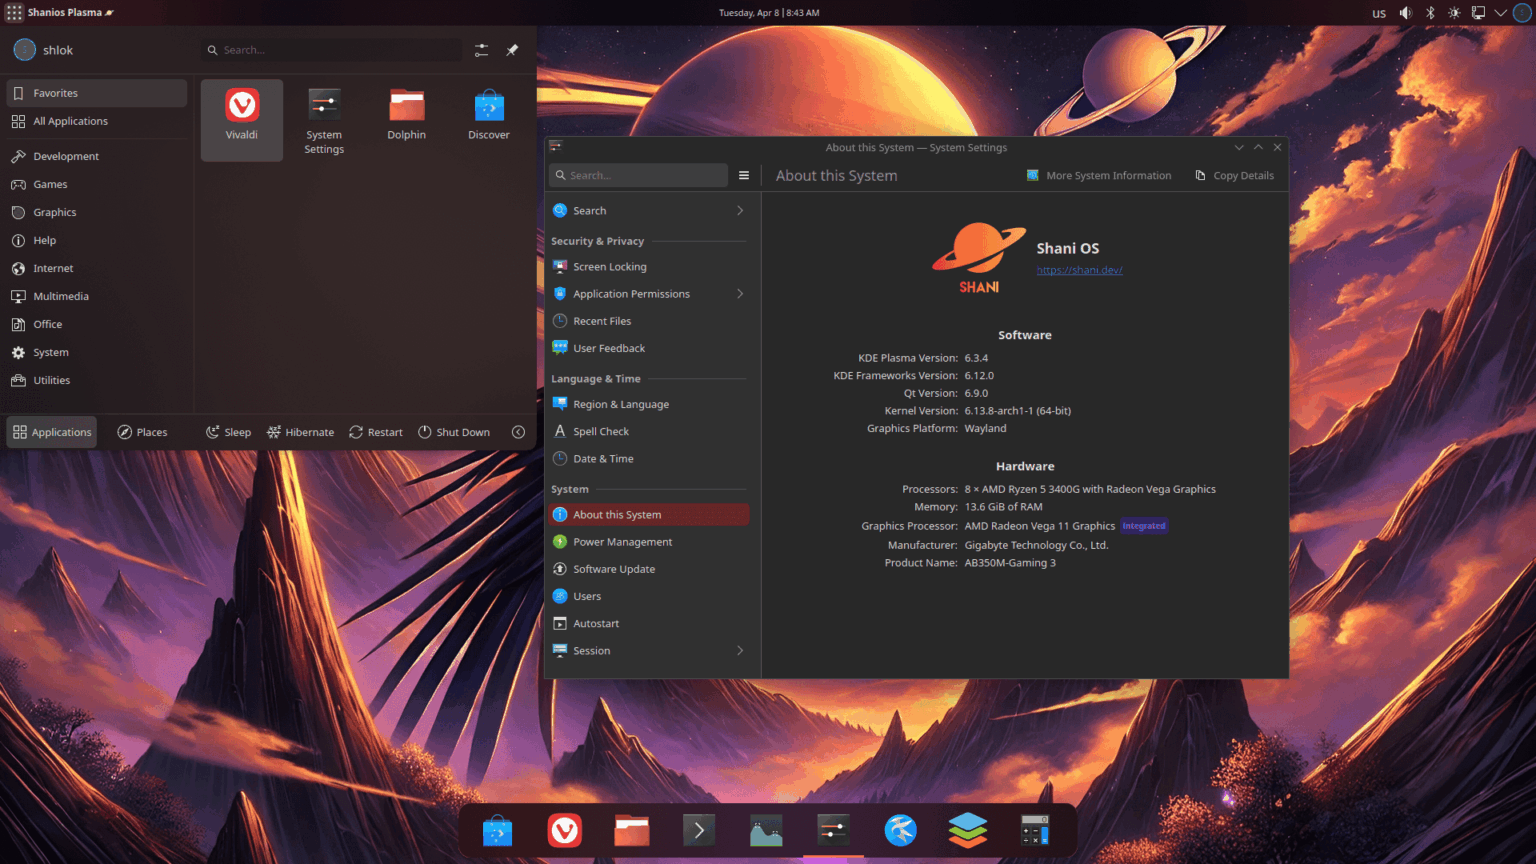Open Discover software center from the dock
Viewport: 1536px width, 864px height.
(497, 830)
